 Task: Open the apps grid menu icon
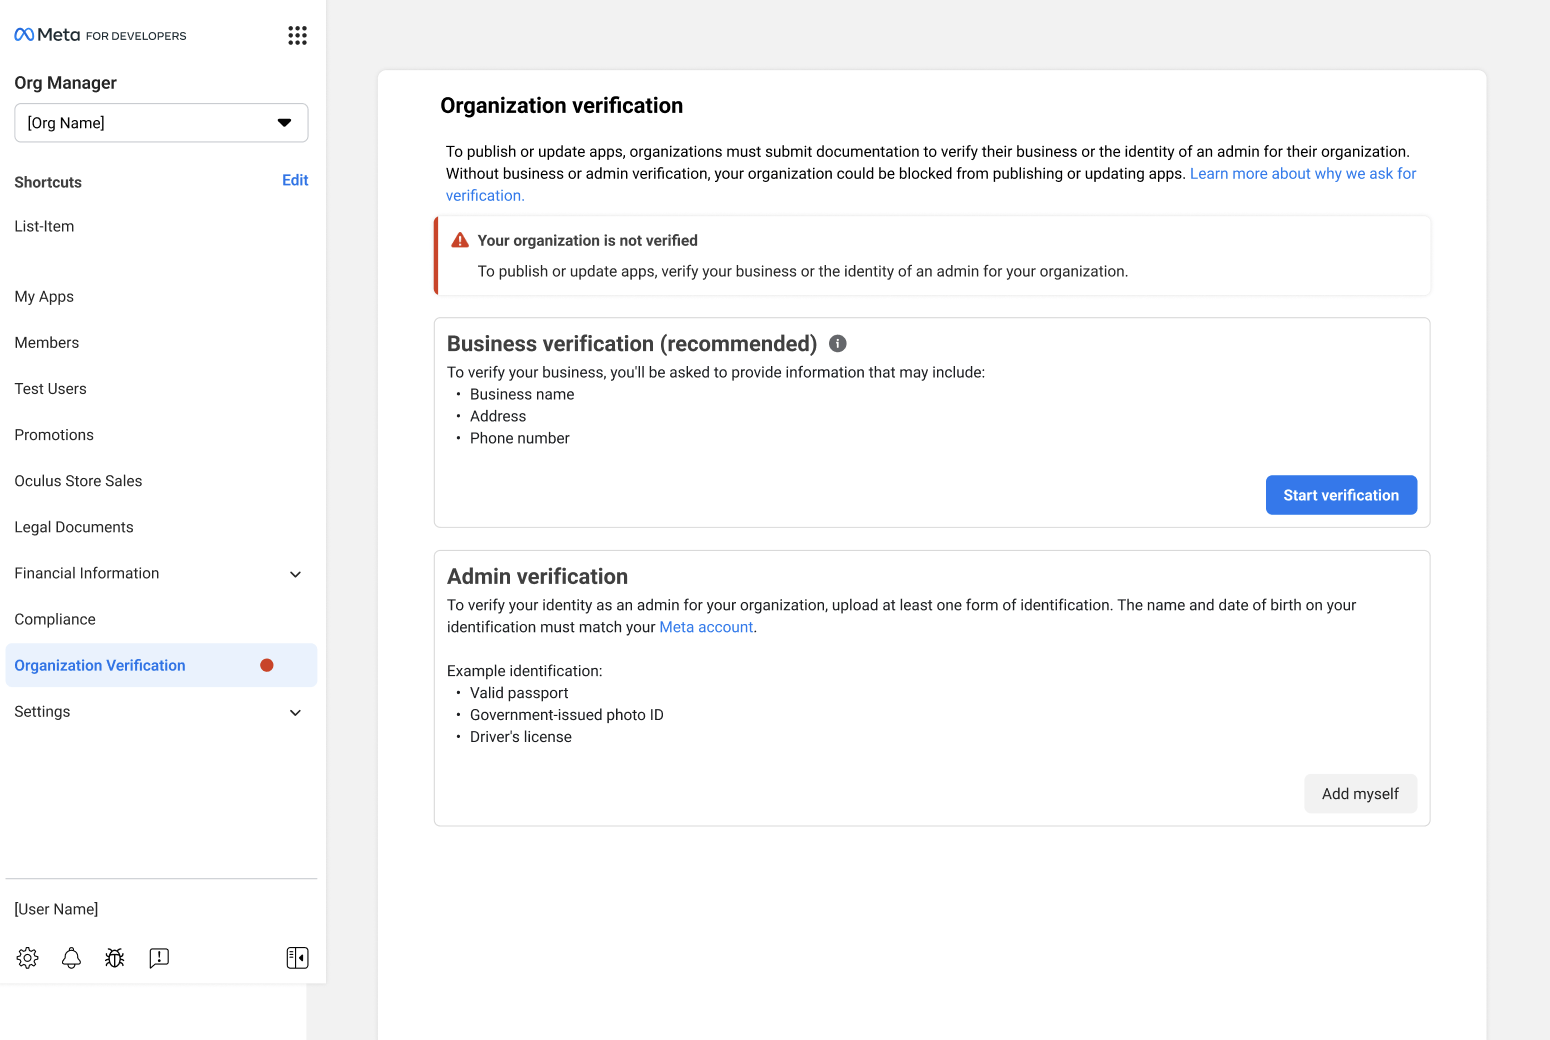pyautogui.click(x=297, y=36)
